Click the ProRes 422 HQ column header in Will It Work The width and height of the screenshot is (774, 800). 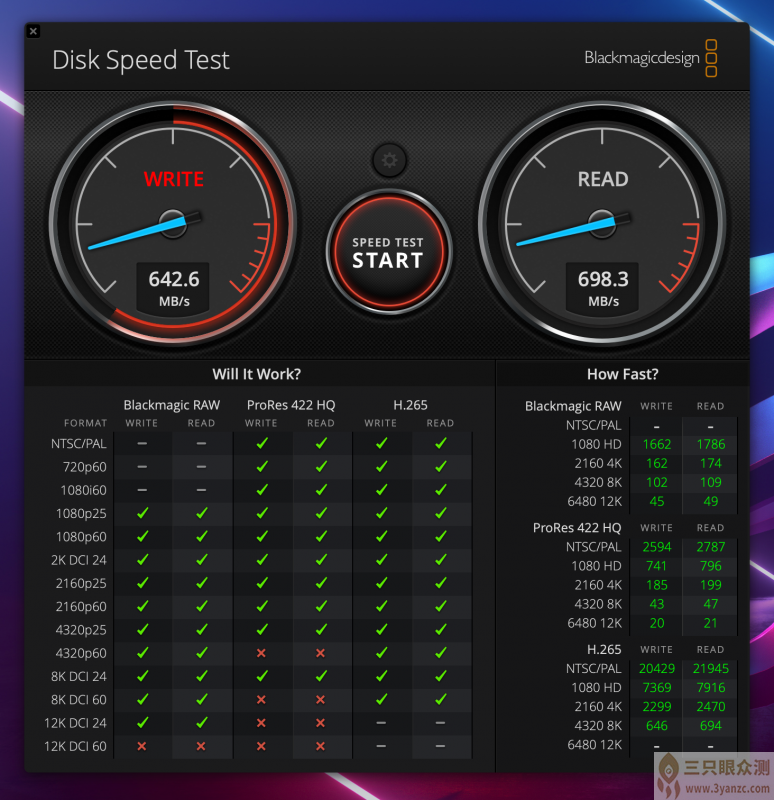click(291, 405)
